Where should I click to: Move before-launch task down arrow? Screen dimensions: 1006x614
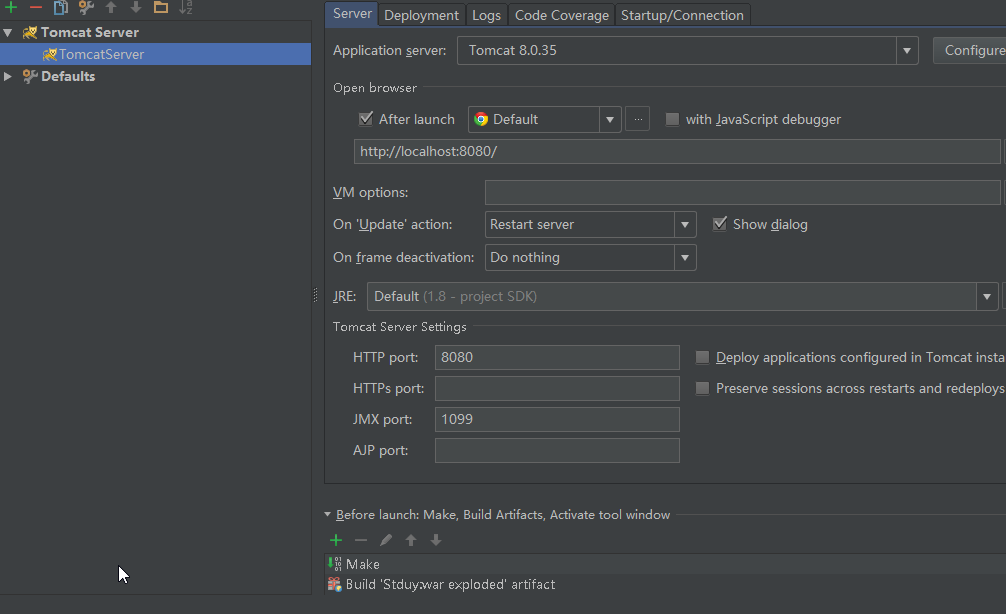[436, 540]
